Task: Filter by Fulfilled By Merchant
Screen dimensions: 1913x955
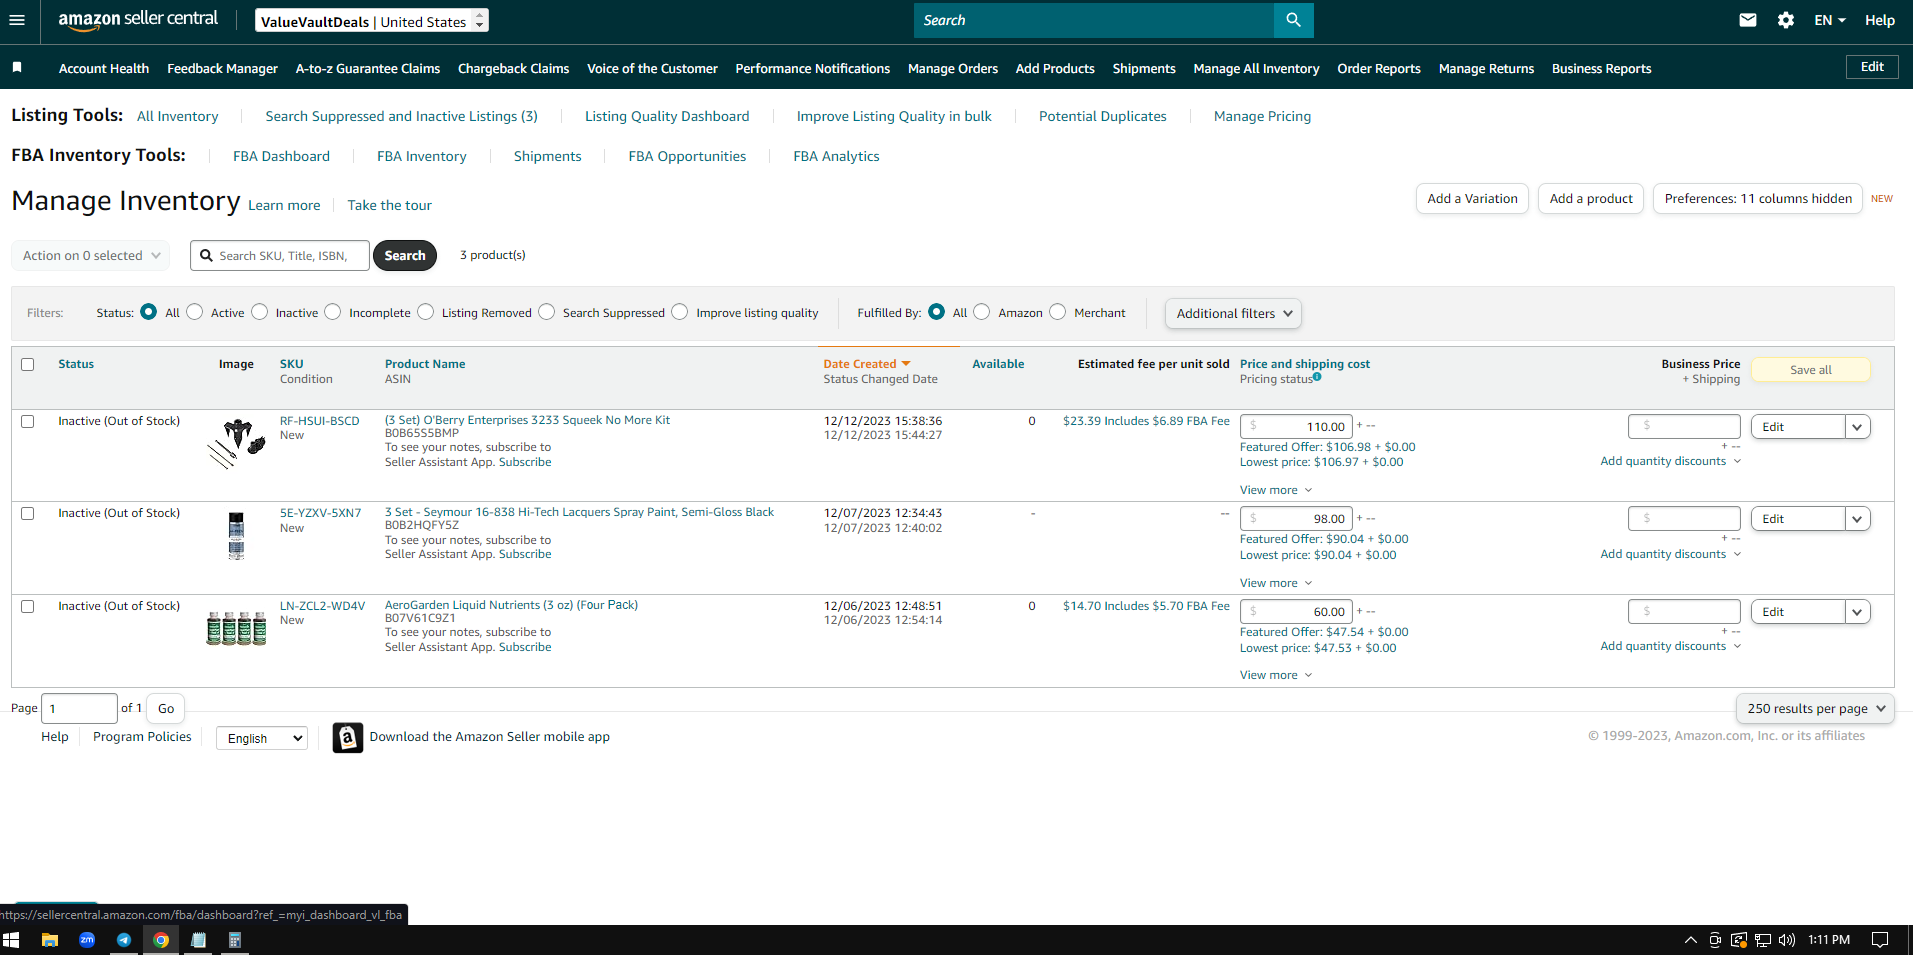Action: point(1058,312)
